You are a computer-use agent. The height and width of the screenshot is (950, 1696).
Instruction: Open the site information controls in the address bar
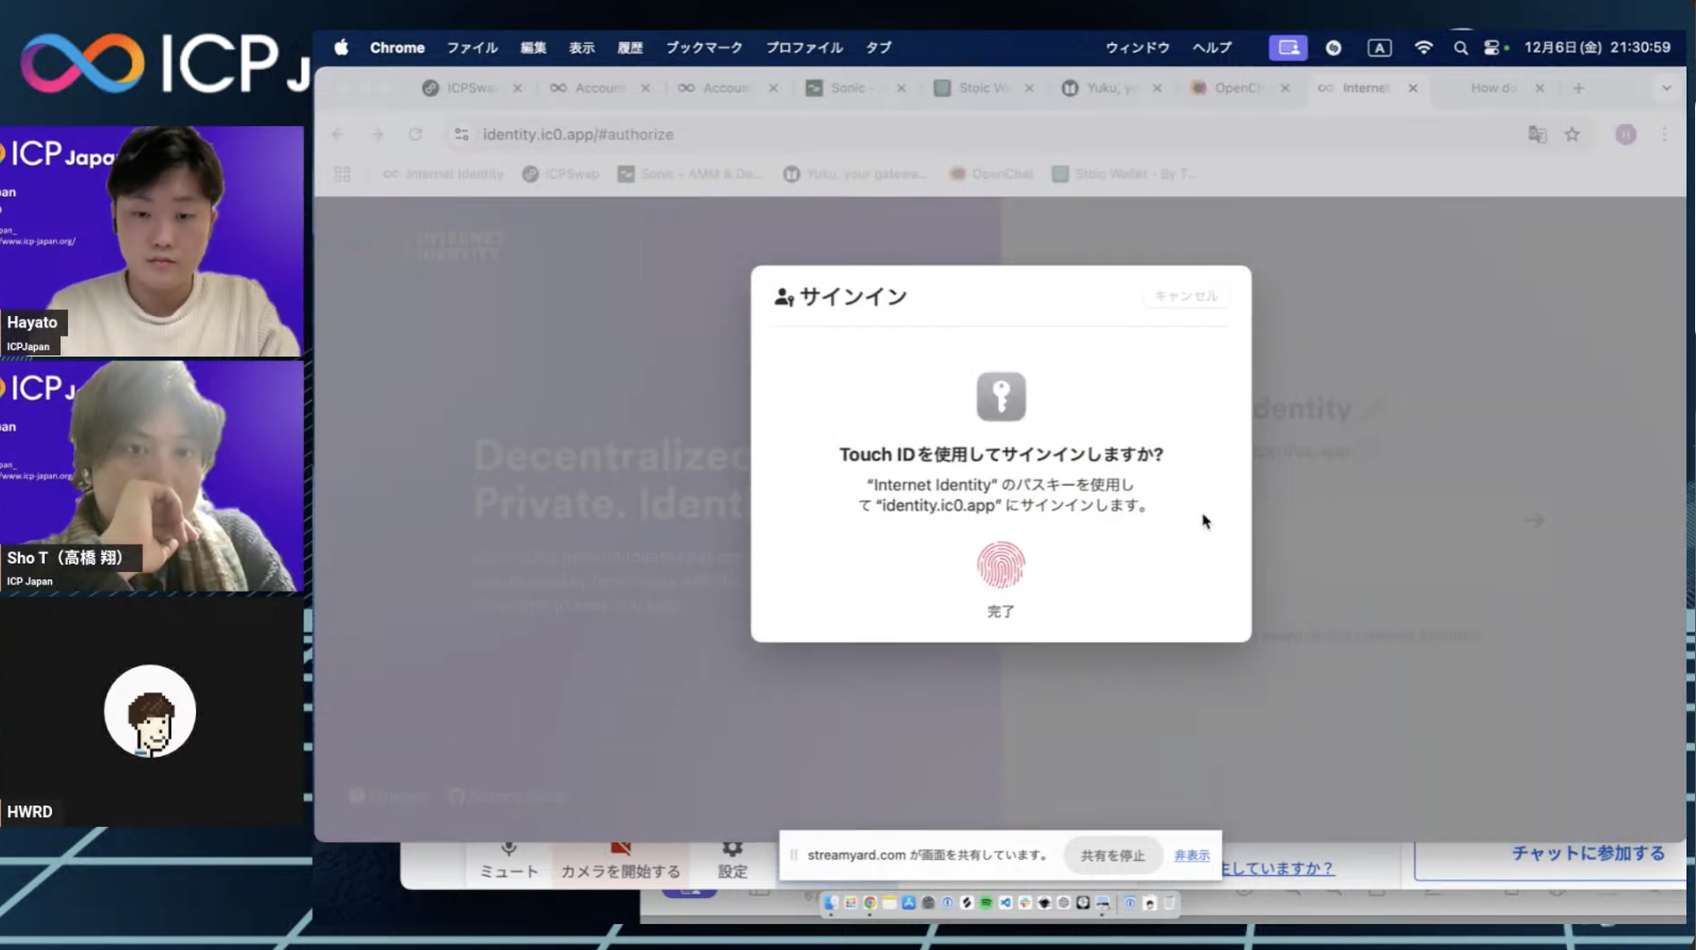coord(461,133)
